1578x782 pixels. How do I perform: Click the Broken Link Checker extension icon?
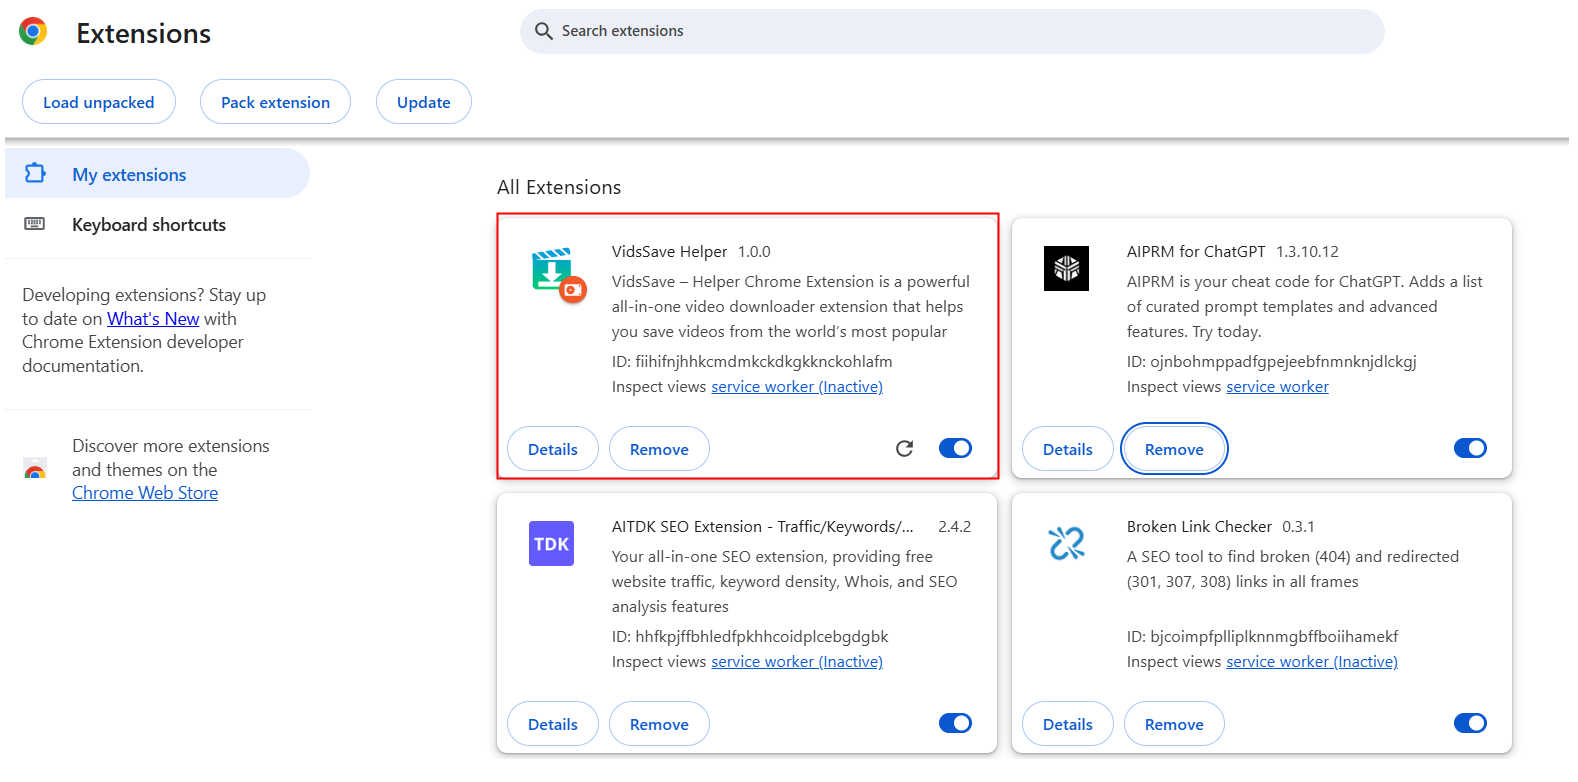[x=1066, y=543]
